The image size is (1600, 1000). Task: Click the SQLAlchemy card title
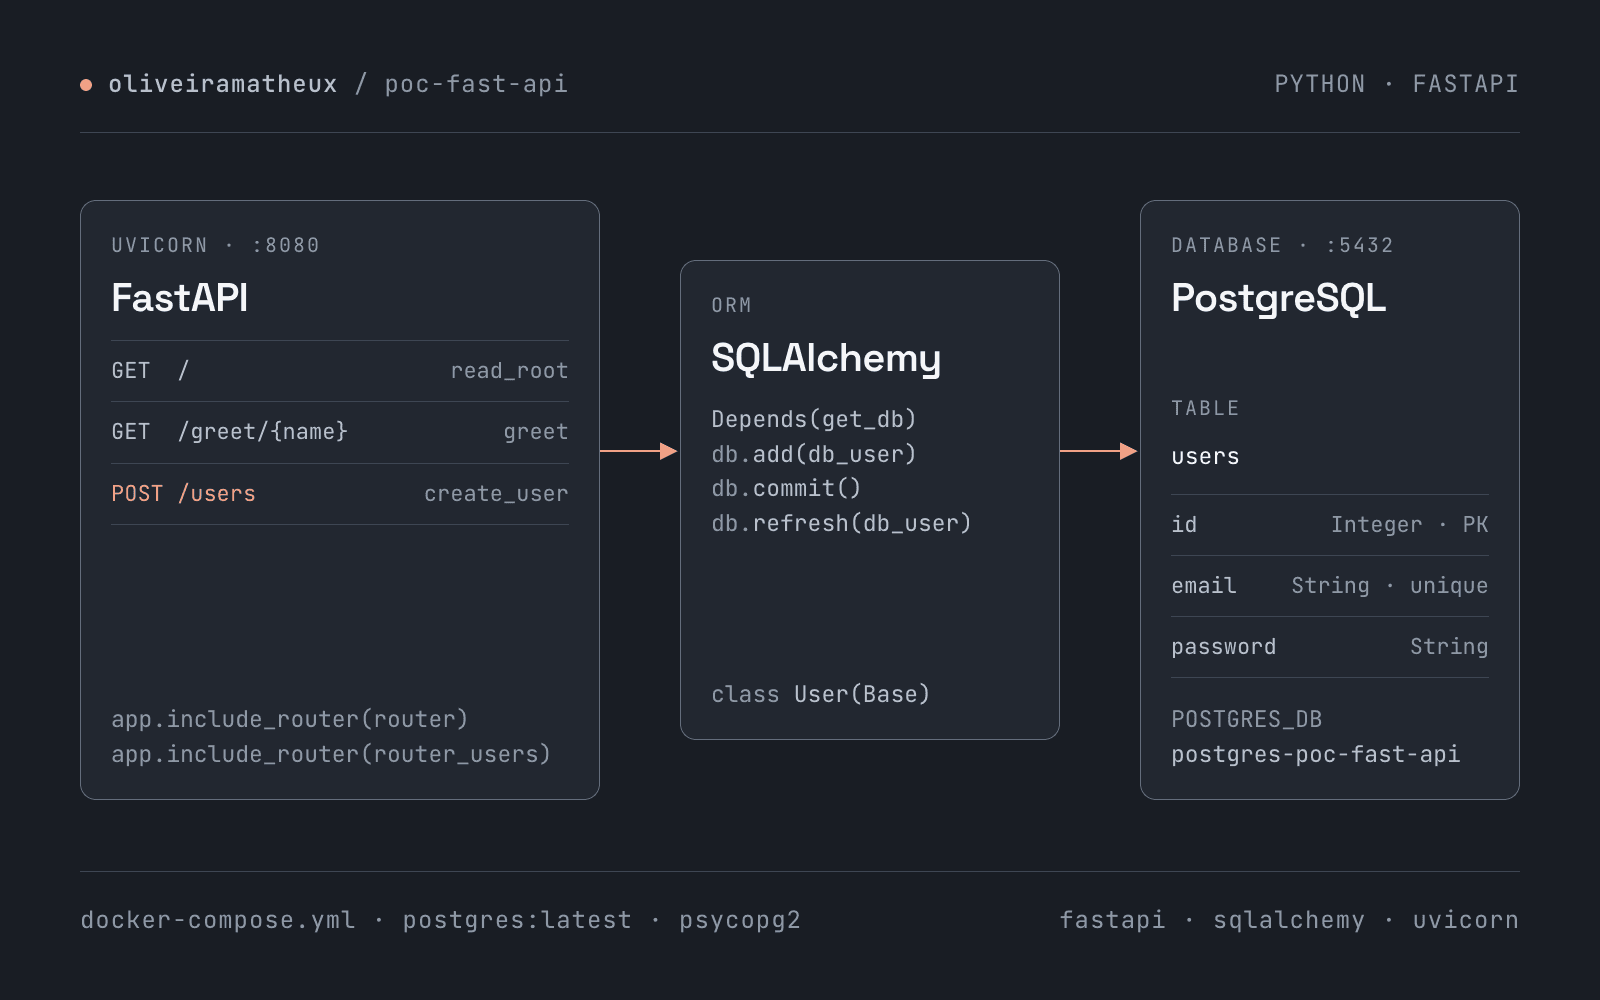826,358
